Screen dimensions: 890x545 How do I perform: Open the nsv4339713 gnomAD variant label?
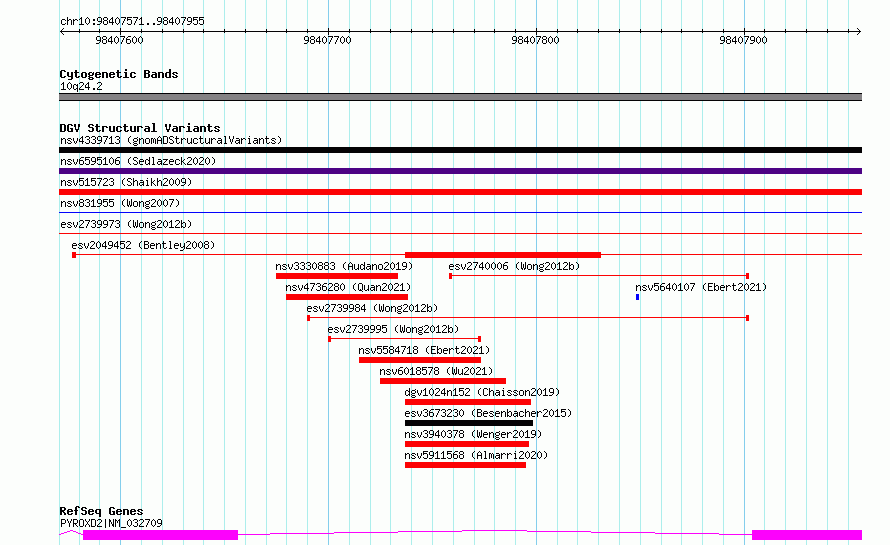coord(171,140)
